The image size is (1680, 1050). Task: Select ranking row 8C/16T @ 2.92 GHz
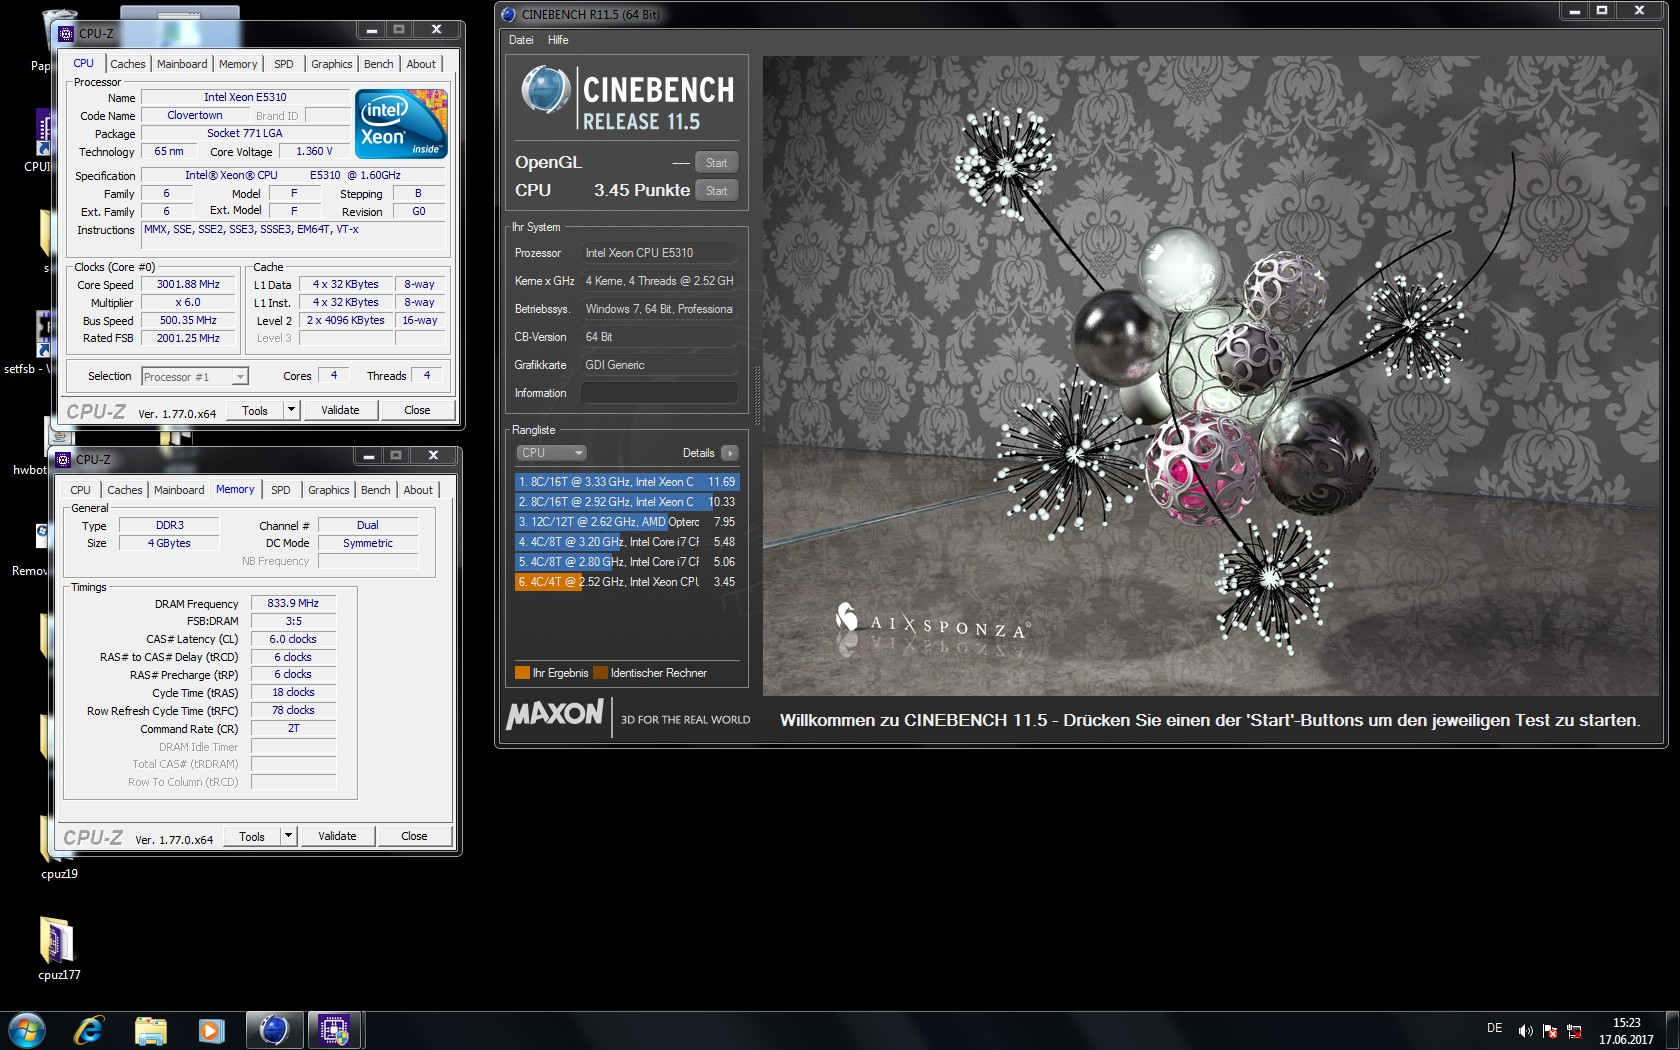(x=627, y=502)
